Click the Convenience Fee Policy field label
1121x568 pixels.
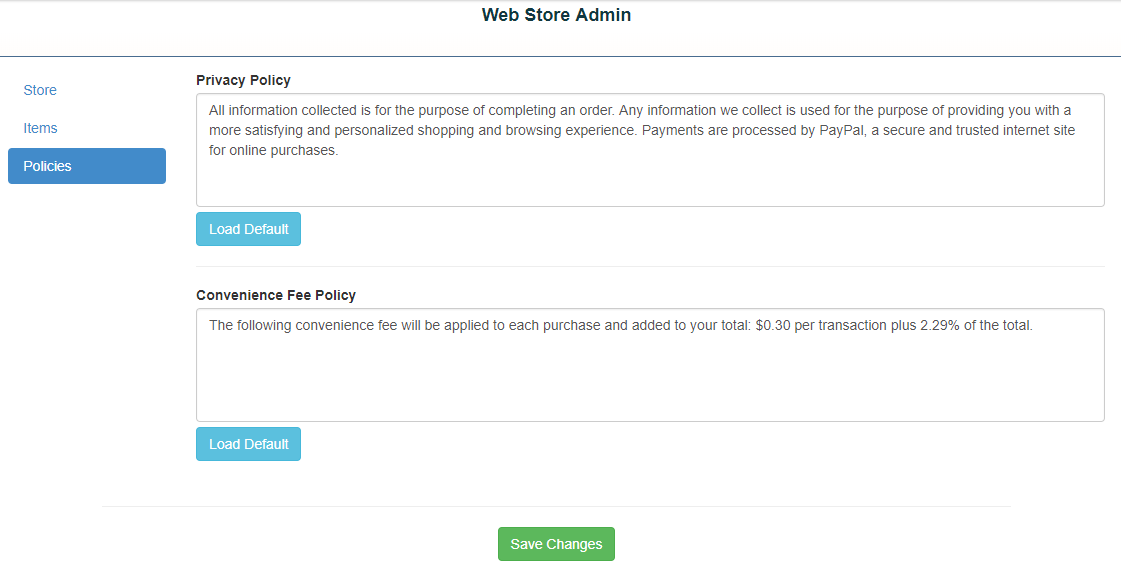(x=276, y=295)
